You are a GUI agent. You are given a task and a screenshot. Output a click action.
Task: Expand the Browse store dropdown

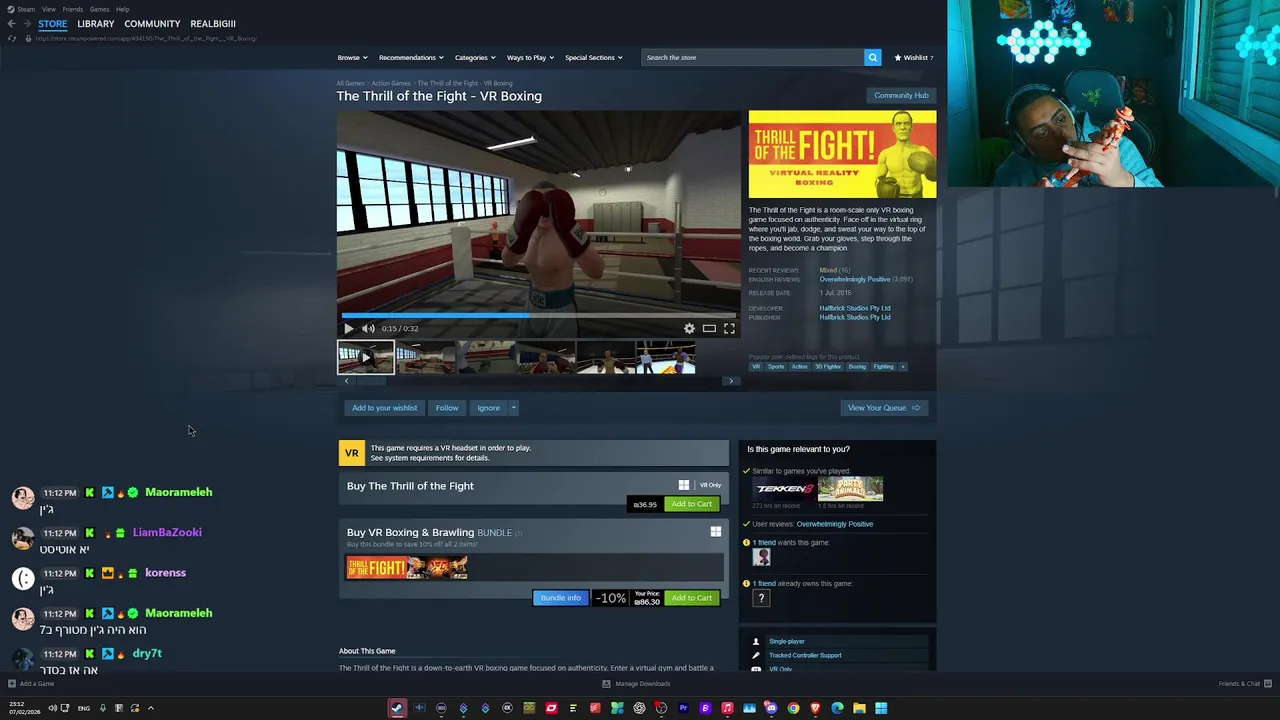352,57
